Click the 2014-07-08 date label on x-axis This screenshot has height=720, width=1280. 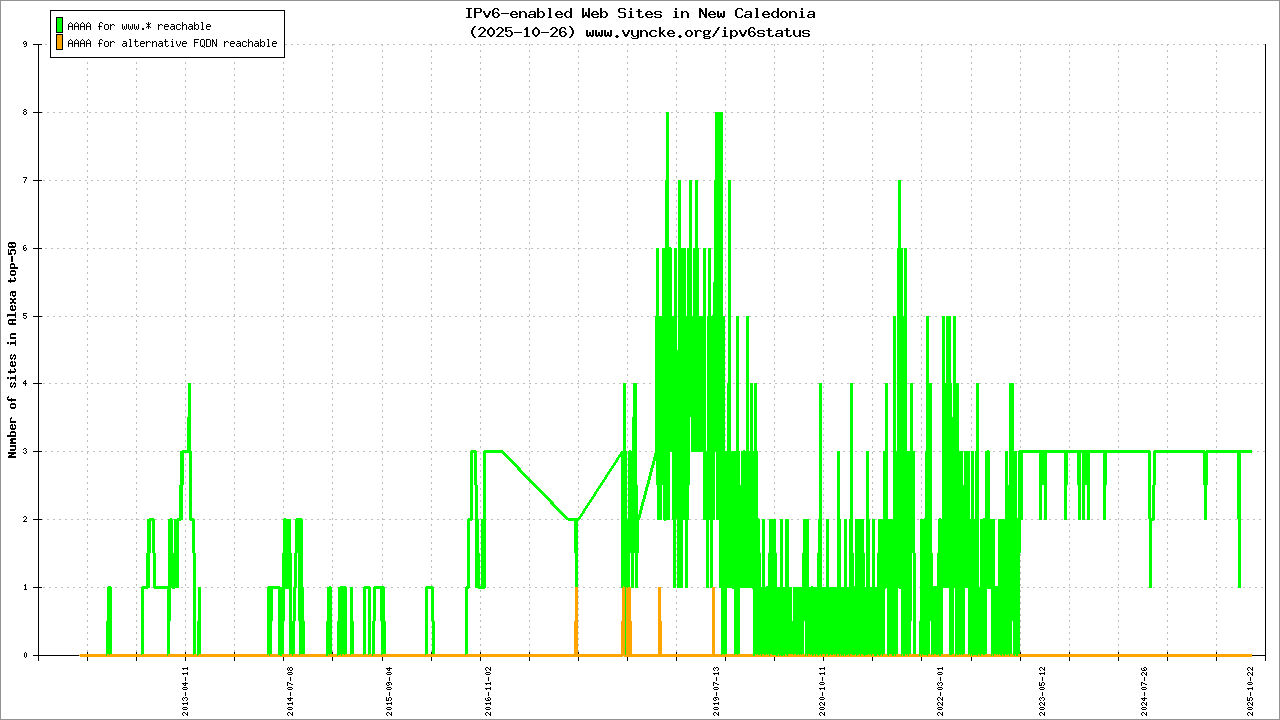(290, 691)
